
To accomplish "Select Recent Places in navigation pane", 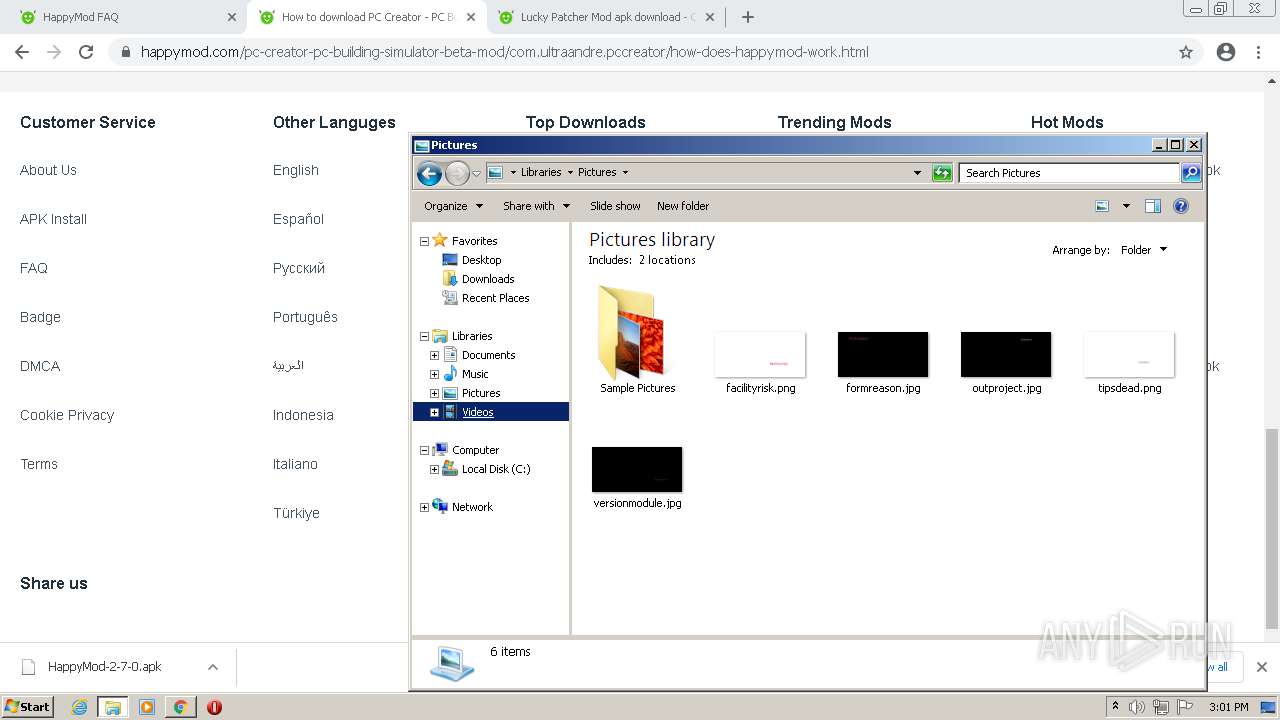I will [x=495, y=298].
